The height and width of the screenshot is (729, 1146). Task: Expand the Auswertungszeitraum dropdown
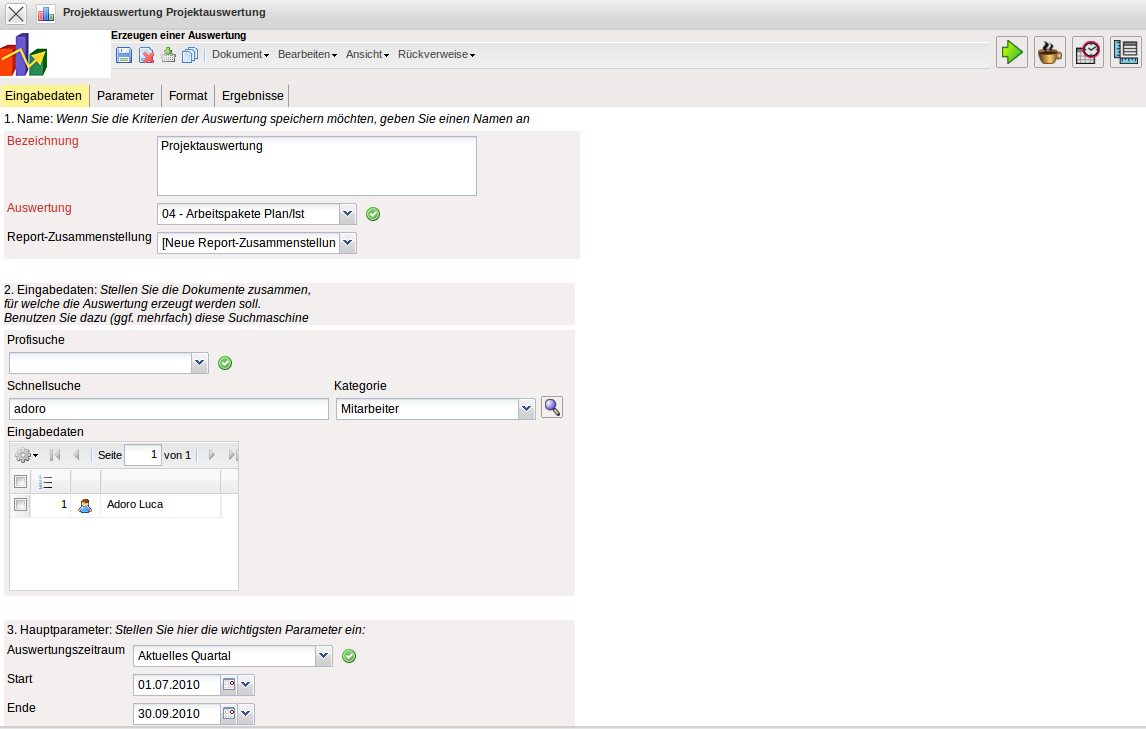[x=324, y=656]
